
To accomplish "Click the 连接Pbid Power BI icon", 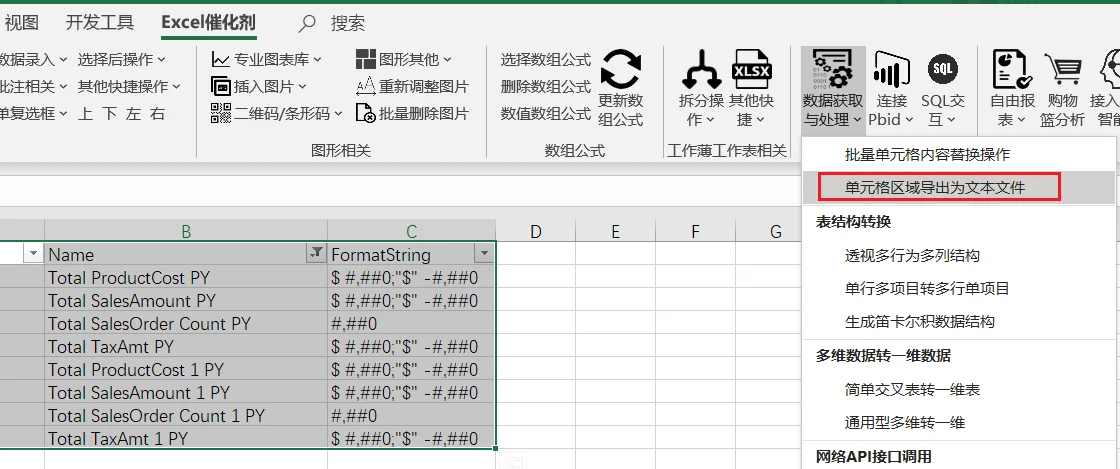I will coord(891,69).
